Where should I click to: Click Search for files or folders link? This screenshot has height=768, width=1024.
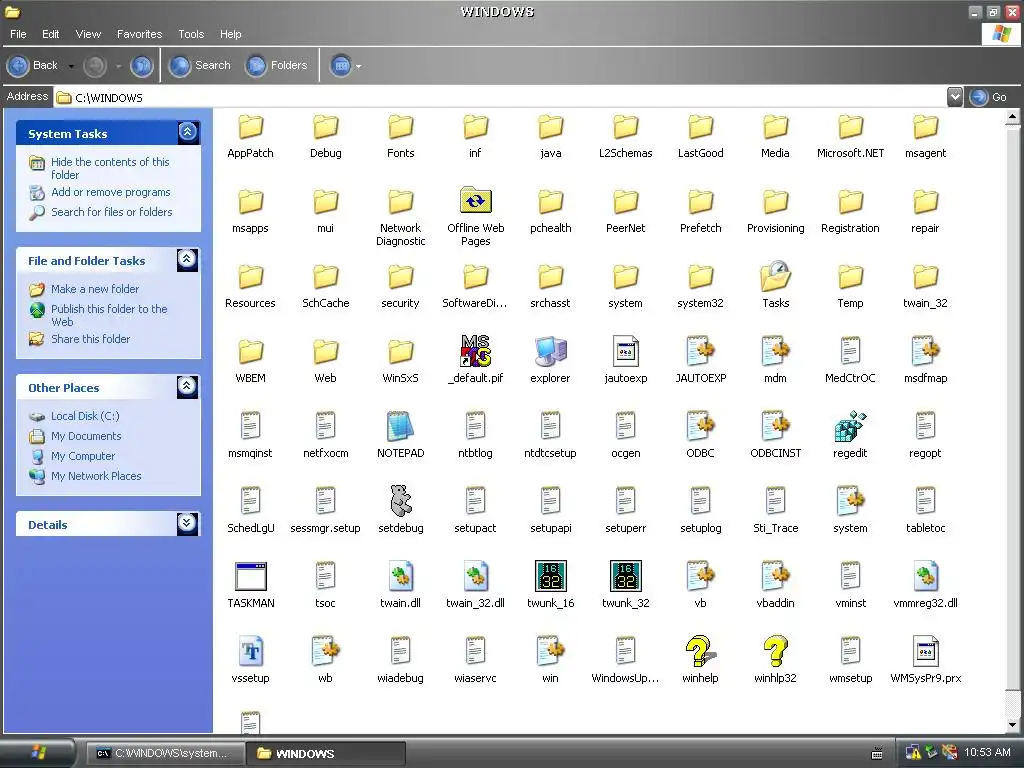(112, 212)
